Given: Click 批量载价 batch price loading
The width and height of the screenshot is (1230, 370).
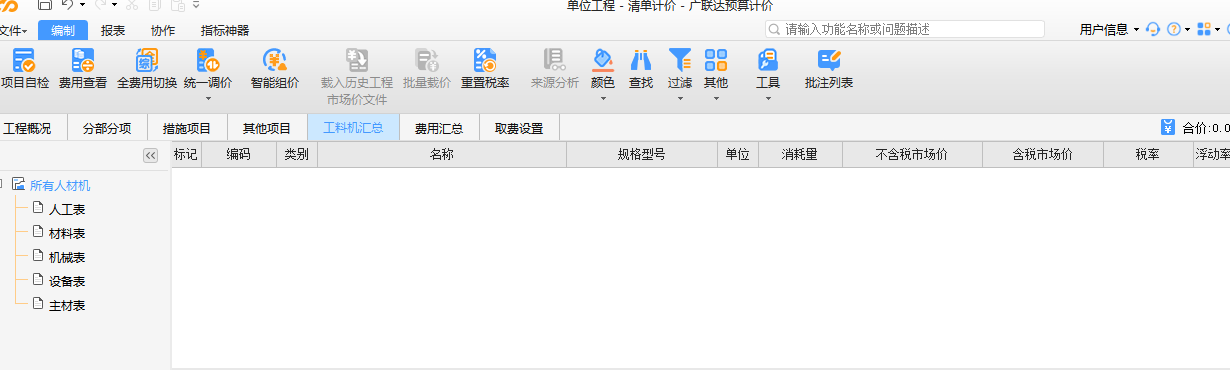Looking at the screenshot, I should pyautogui.click(x=427, y=69).
